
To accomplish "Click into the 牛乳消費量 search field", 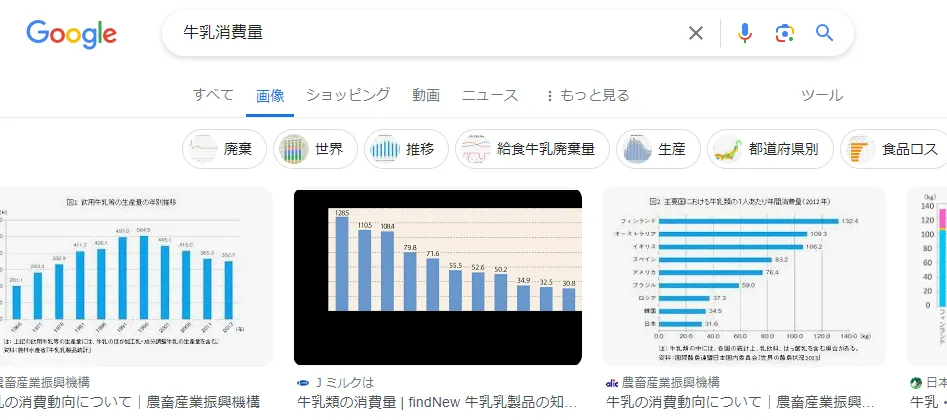I will tap(420, 33).
